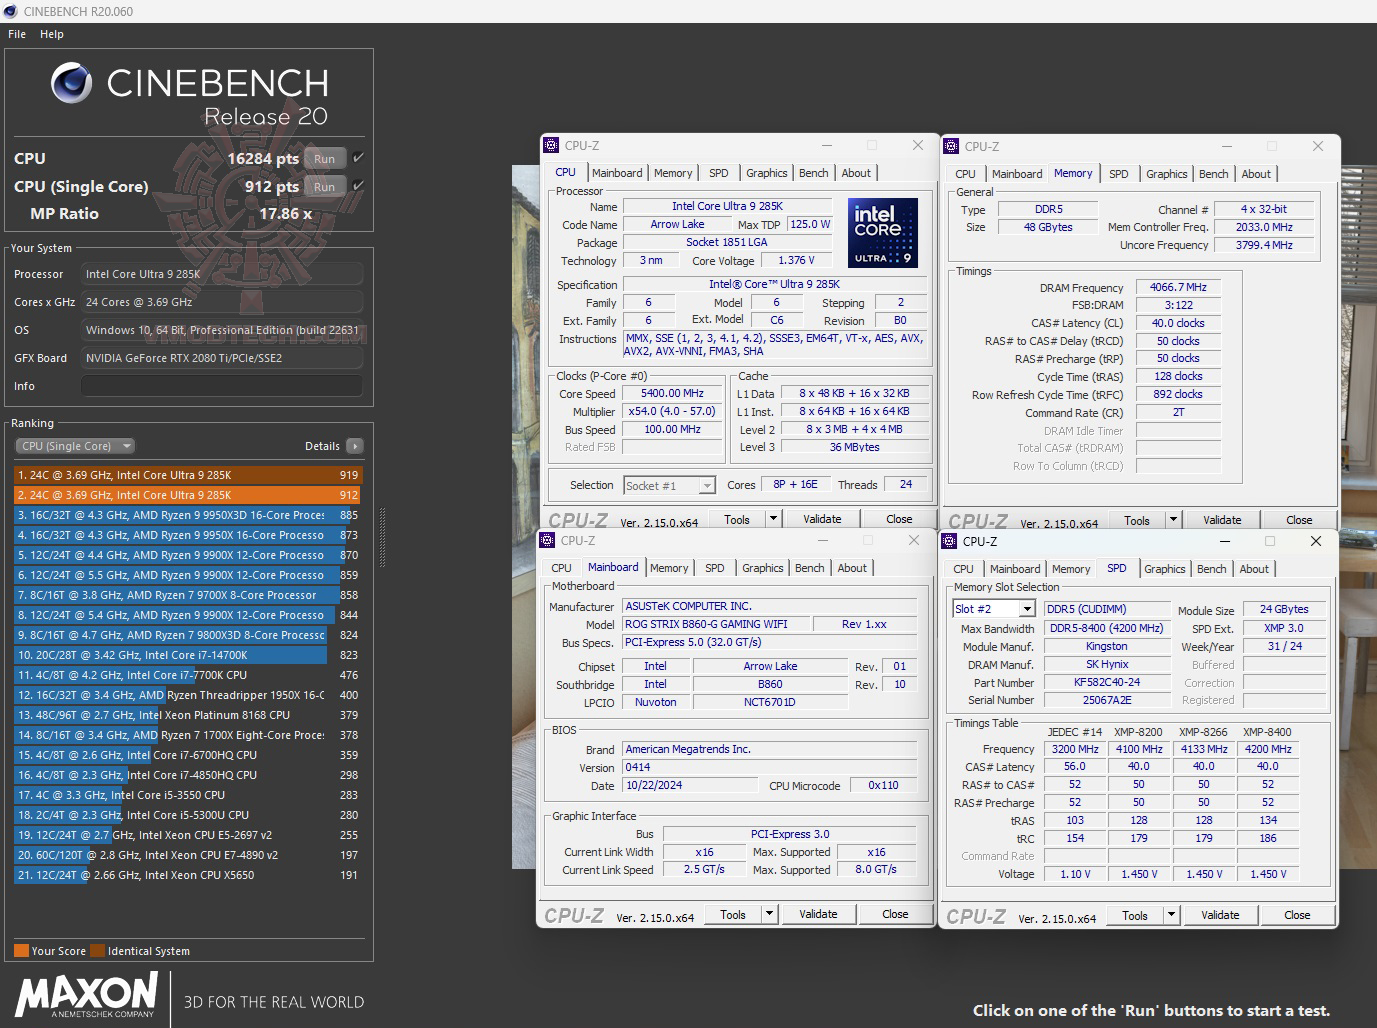1377x1028 pixels.
Task: Open the Help menu in Cinebench
Action: point(52,34)
